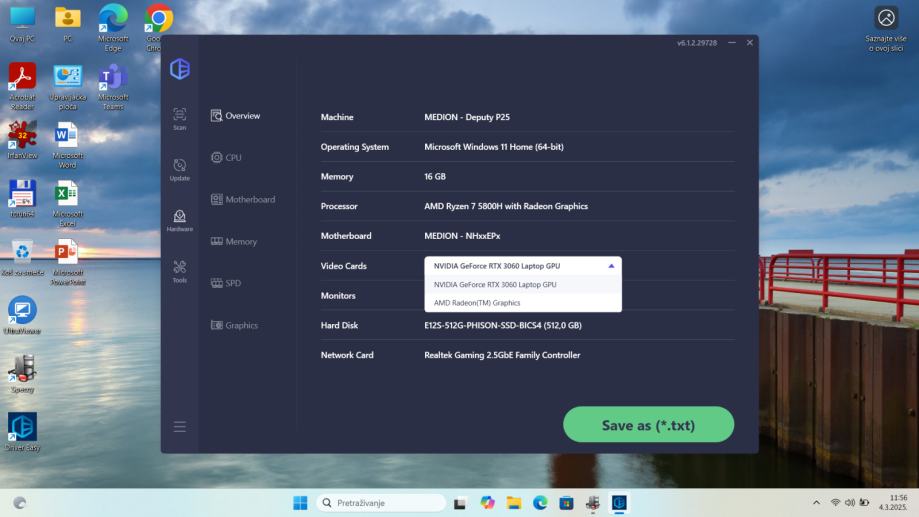Select the Microsoft Windows 11 Home value

[494, 147]
